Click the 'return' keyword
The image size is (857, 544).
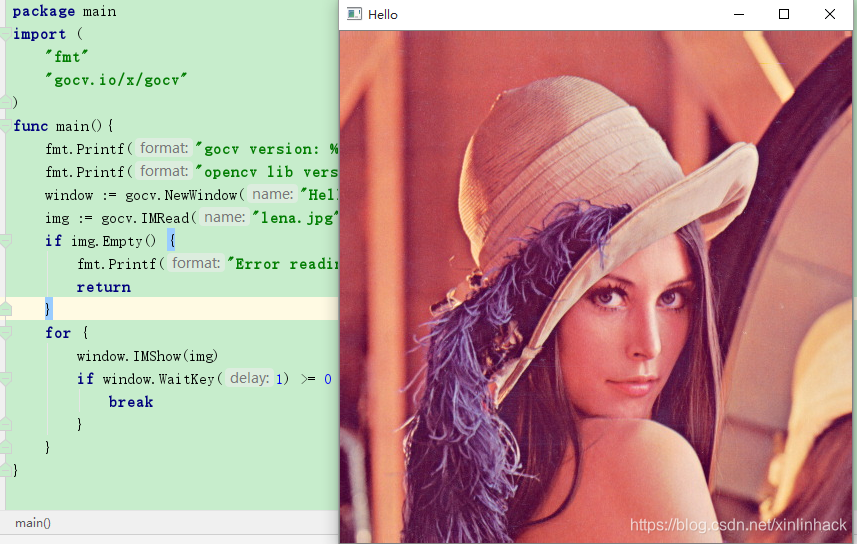coord(104,287)
